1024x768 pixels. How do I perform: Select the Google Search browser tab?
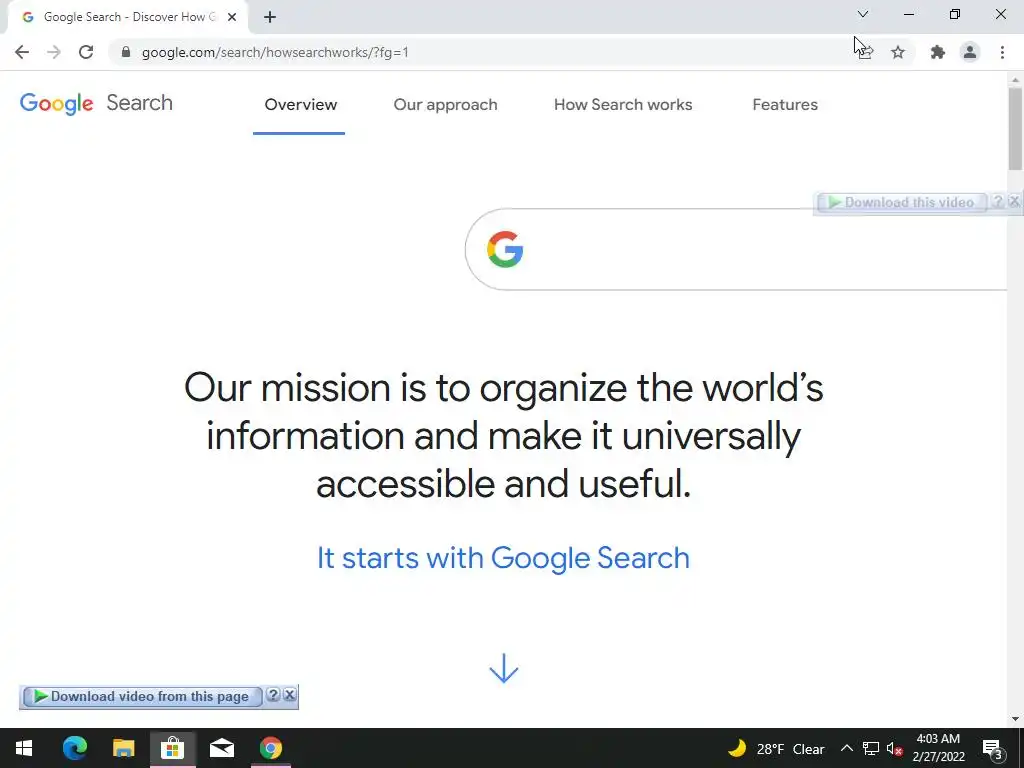[x=129, y=17]
